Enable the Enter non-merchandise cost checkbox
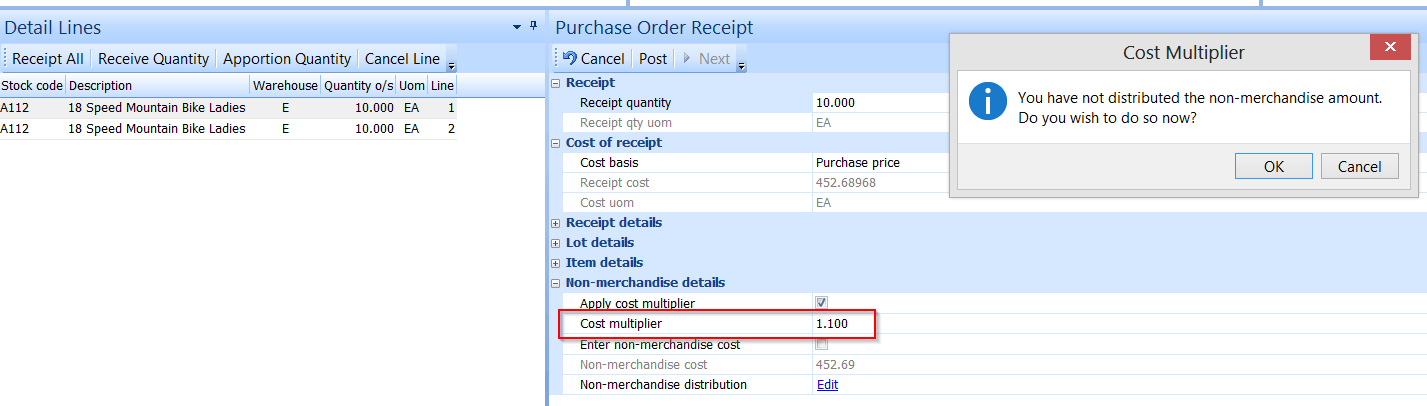 coord(822,344)
